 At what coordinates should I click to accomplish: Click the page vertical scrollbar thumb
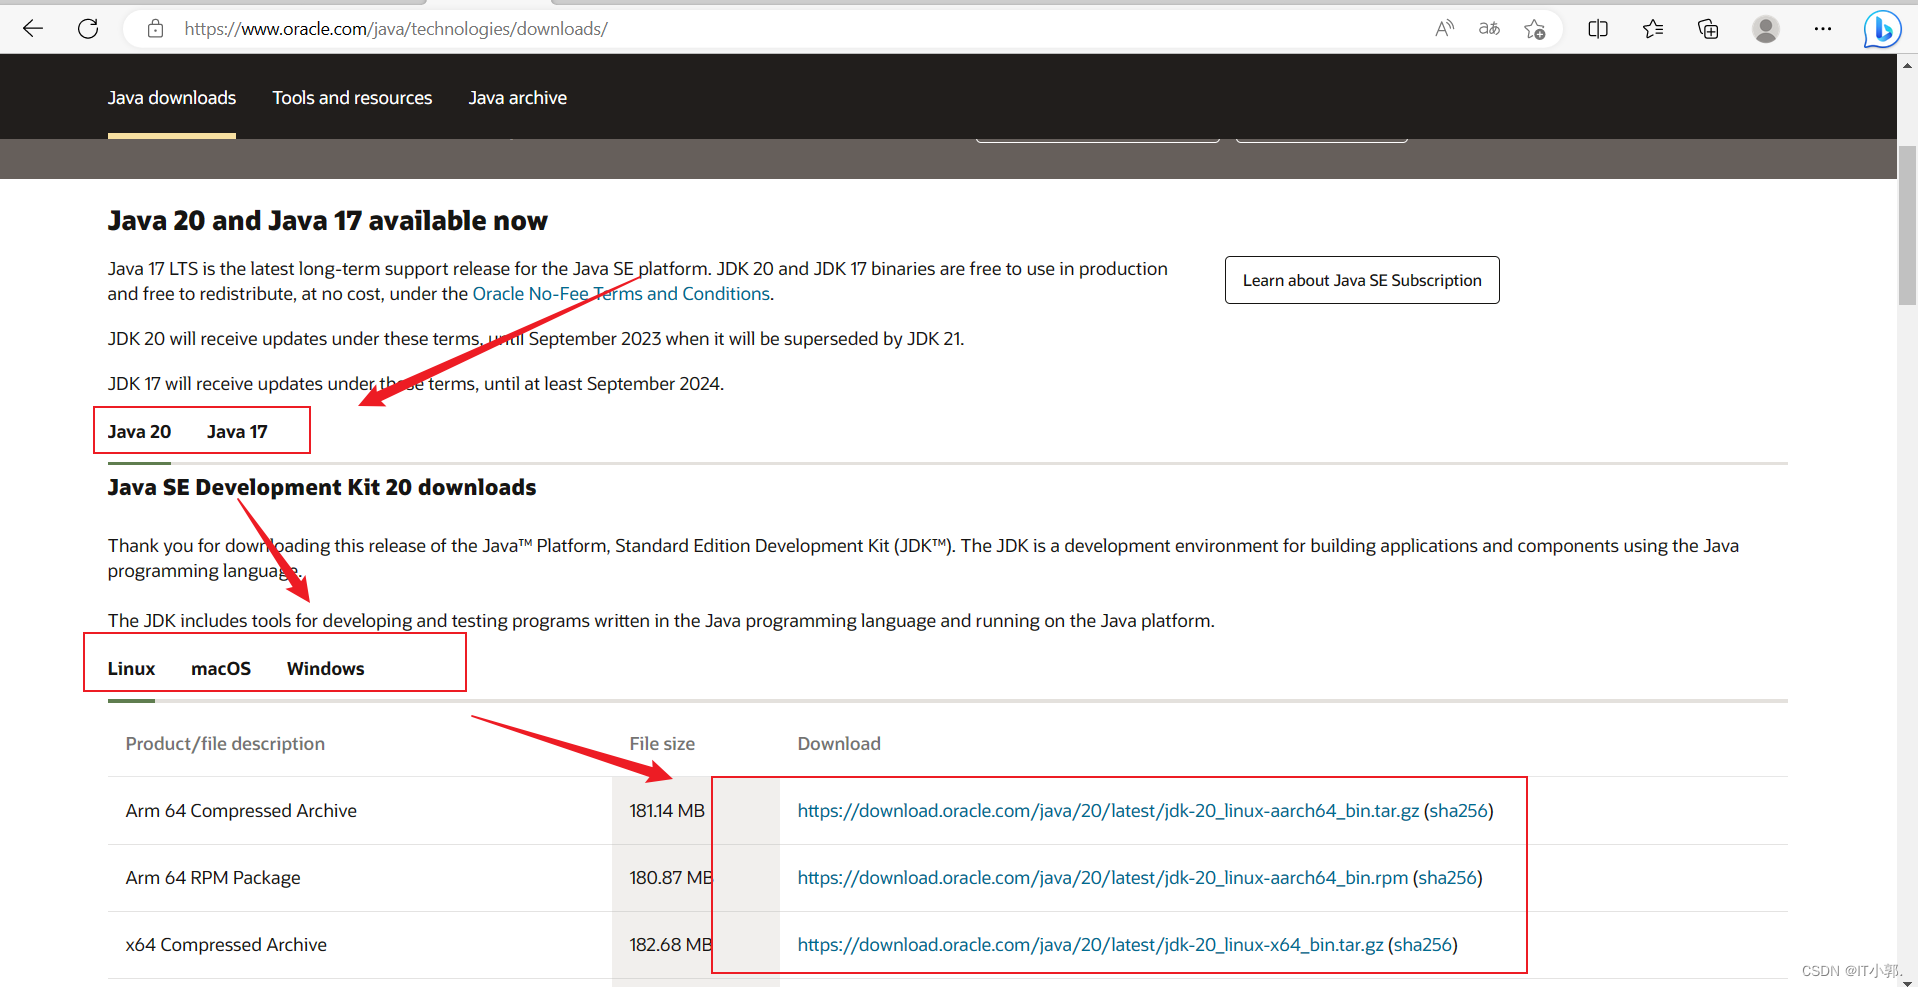pyautogui.click(x=1907, y=225)
